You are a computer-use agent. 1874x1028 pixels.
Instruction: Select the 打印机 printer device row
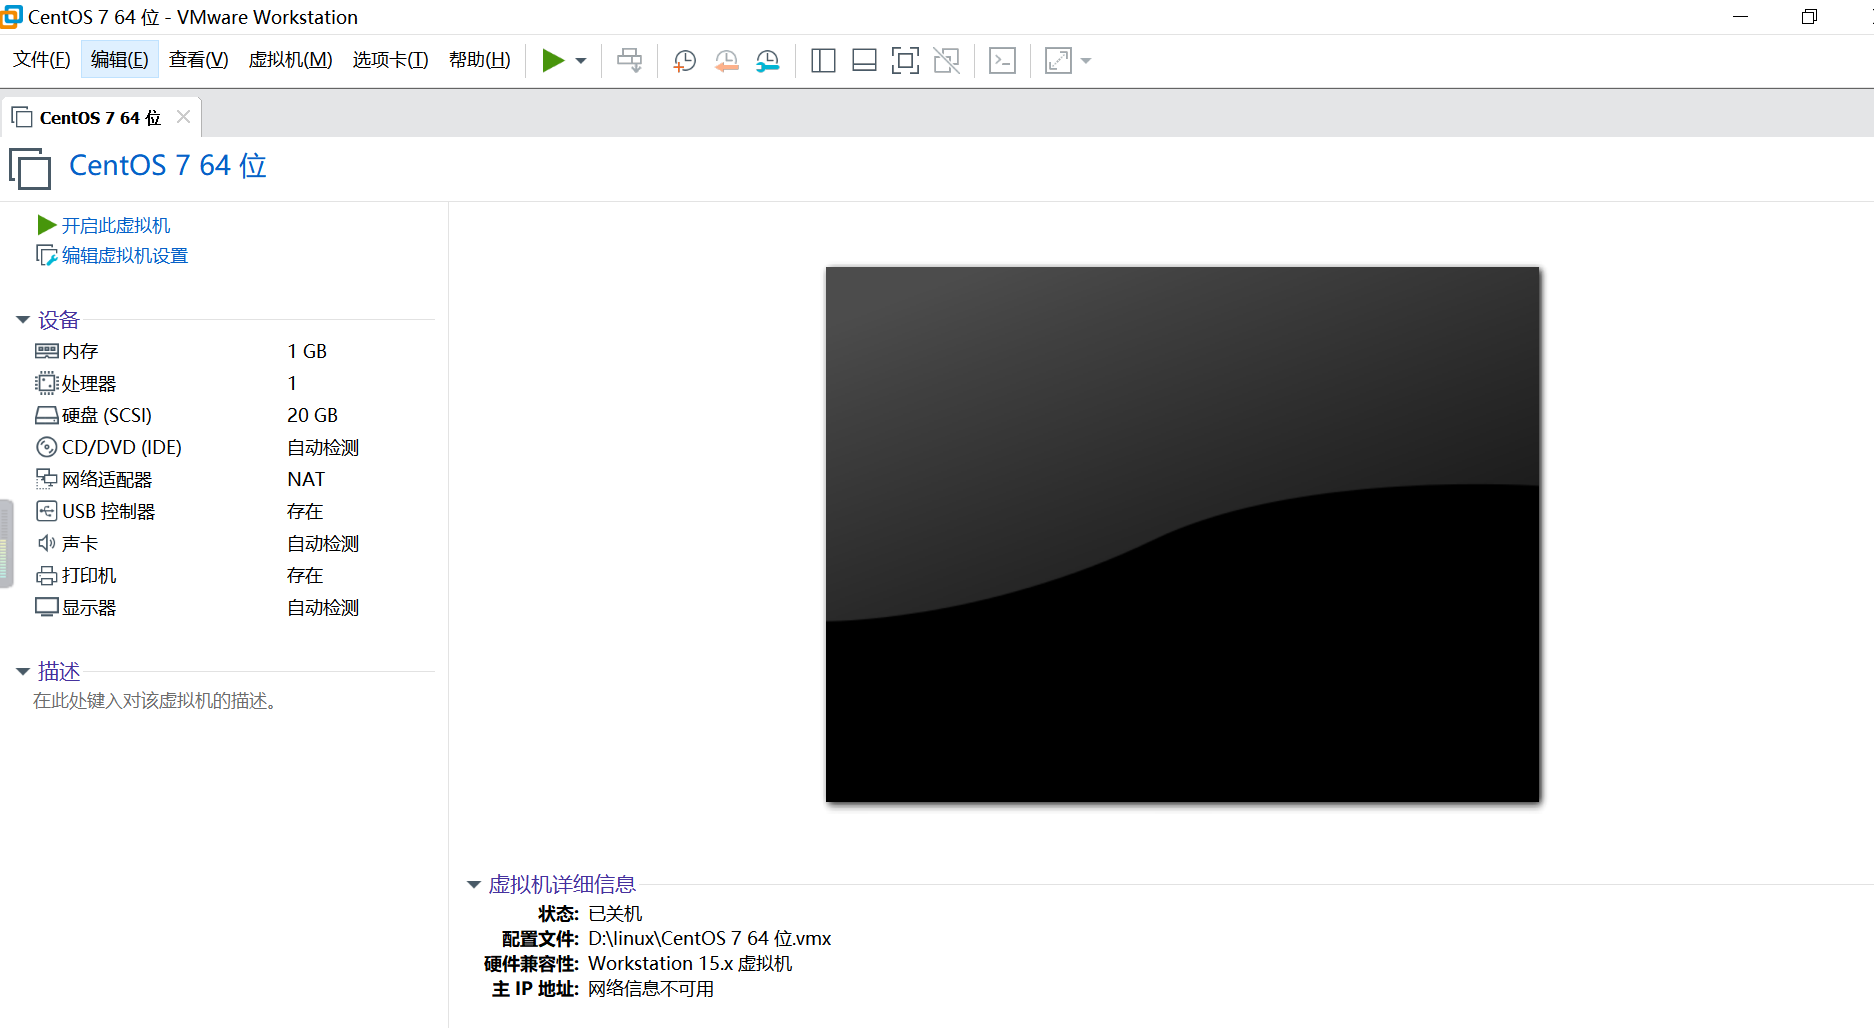pyautogui.click(x=234, y=575)
